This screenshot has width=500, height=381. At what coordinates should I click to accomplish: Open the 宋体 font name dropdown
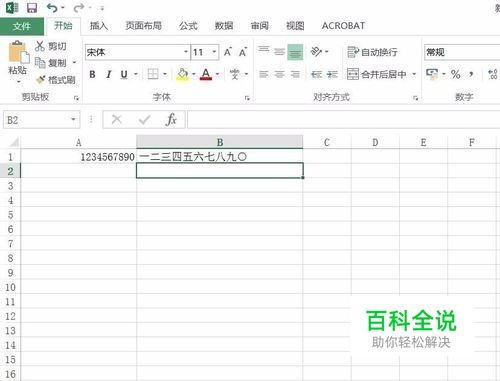coord(186,52)
